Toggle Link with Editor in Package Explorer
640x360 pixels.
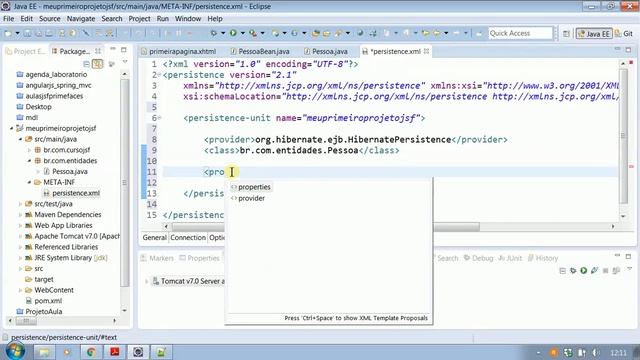click(x=98, y=64)
